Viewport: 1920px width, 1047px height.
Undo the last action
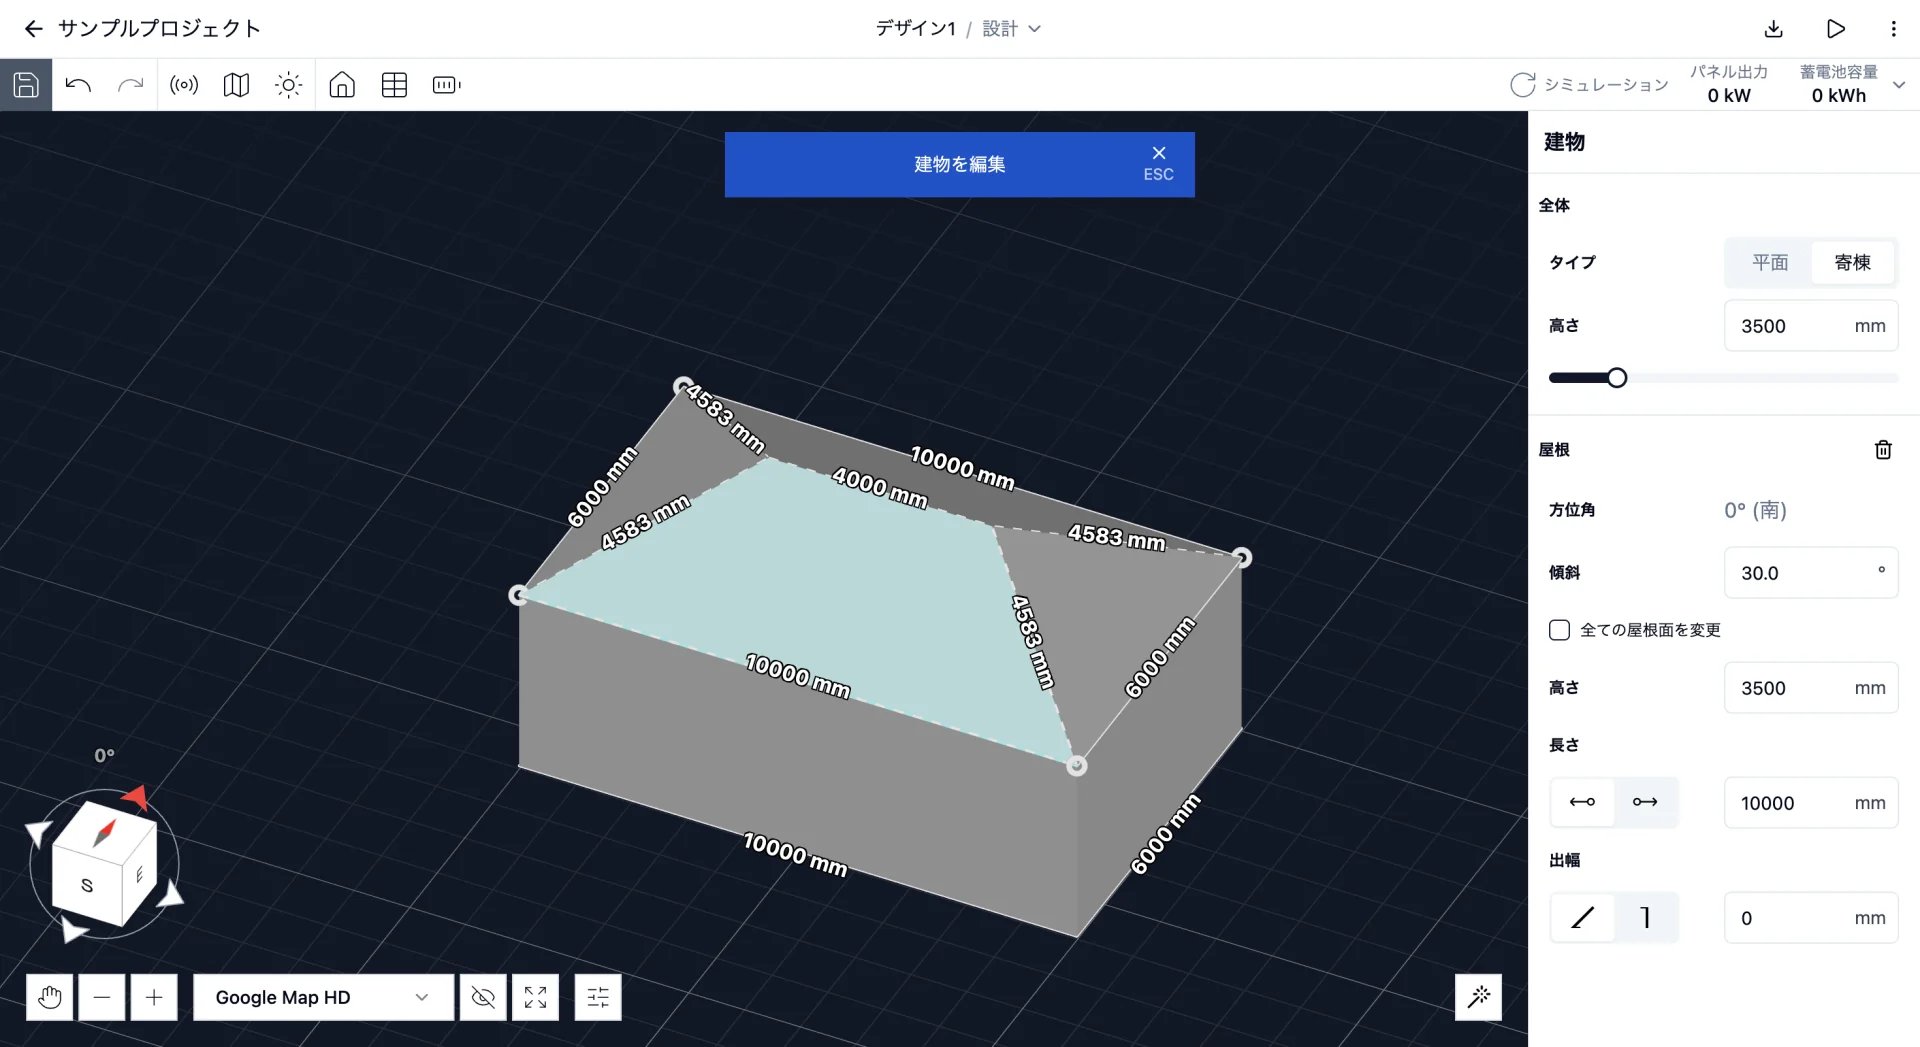coord(78,85)
